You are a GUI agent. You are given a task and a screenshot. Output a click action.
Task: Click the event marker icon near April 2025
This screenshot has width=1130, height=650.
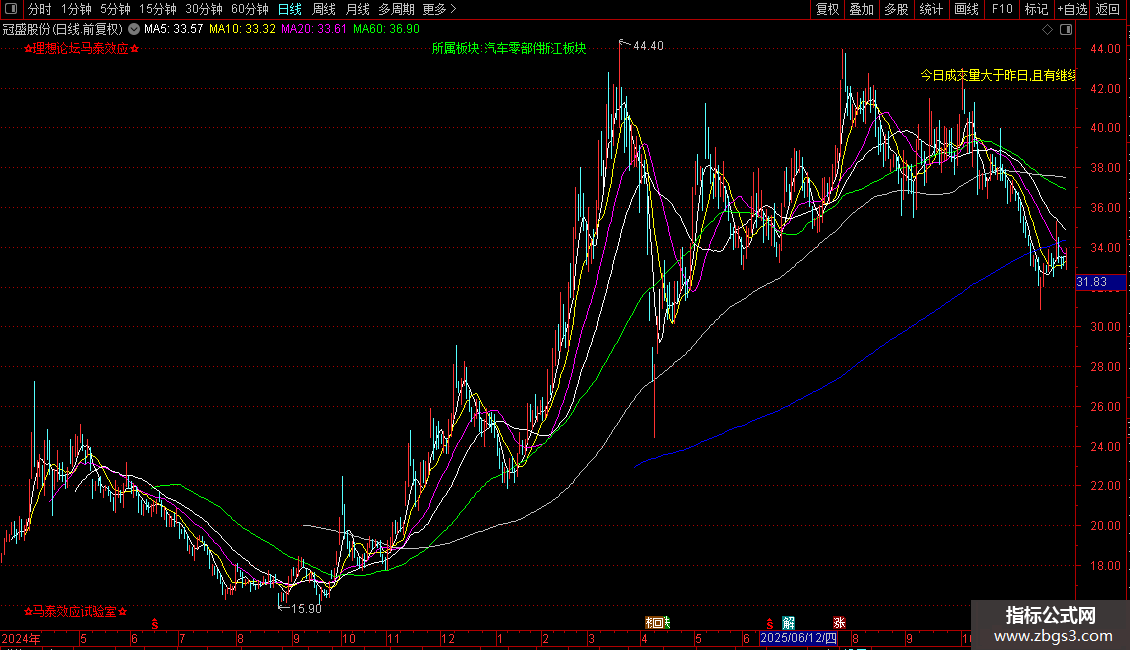(x=658, y=623)
